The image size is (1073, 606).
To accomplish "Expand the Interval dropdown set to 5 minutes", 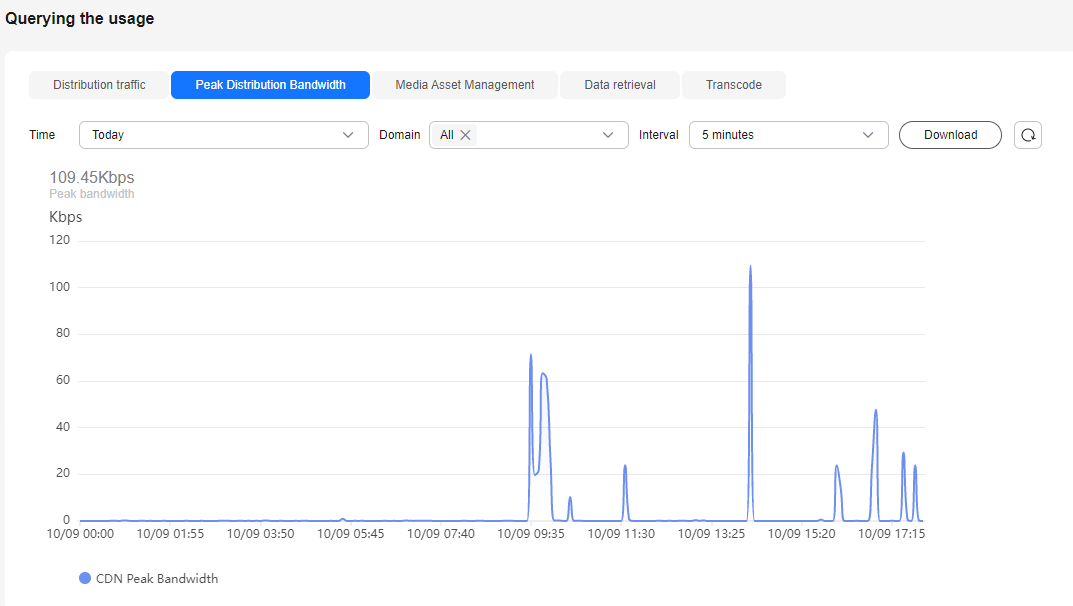I will [x=788, y=135].
